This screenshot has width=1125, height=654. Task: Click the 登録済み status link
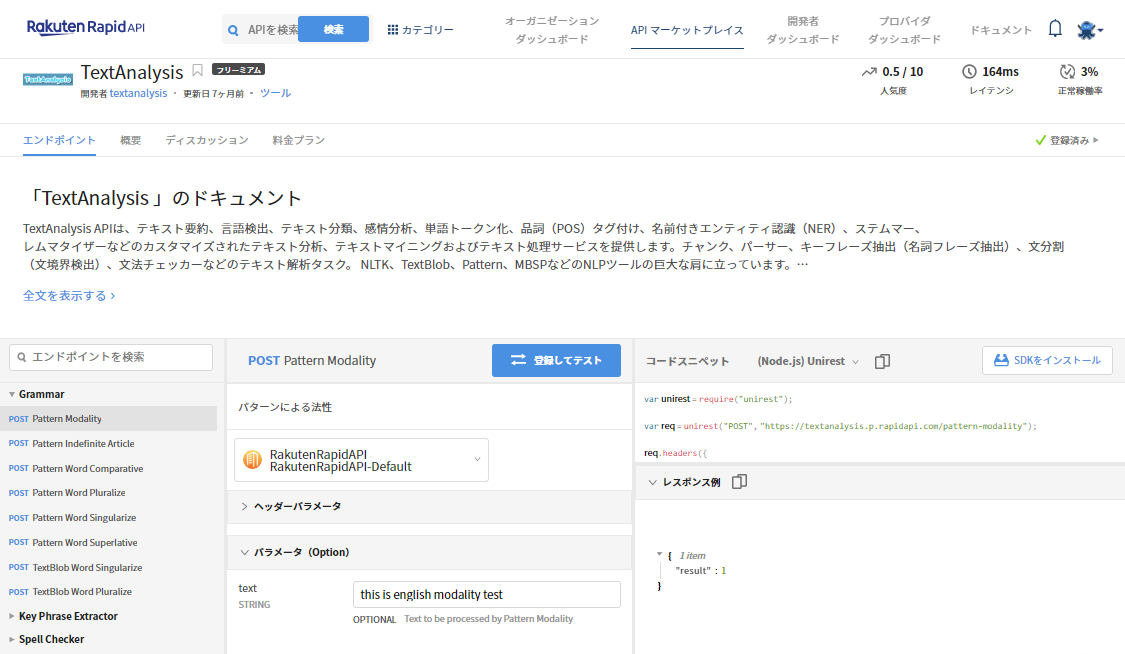tap(1068, 141)
